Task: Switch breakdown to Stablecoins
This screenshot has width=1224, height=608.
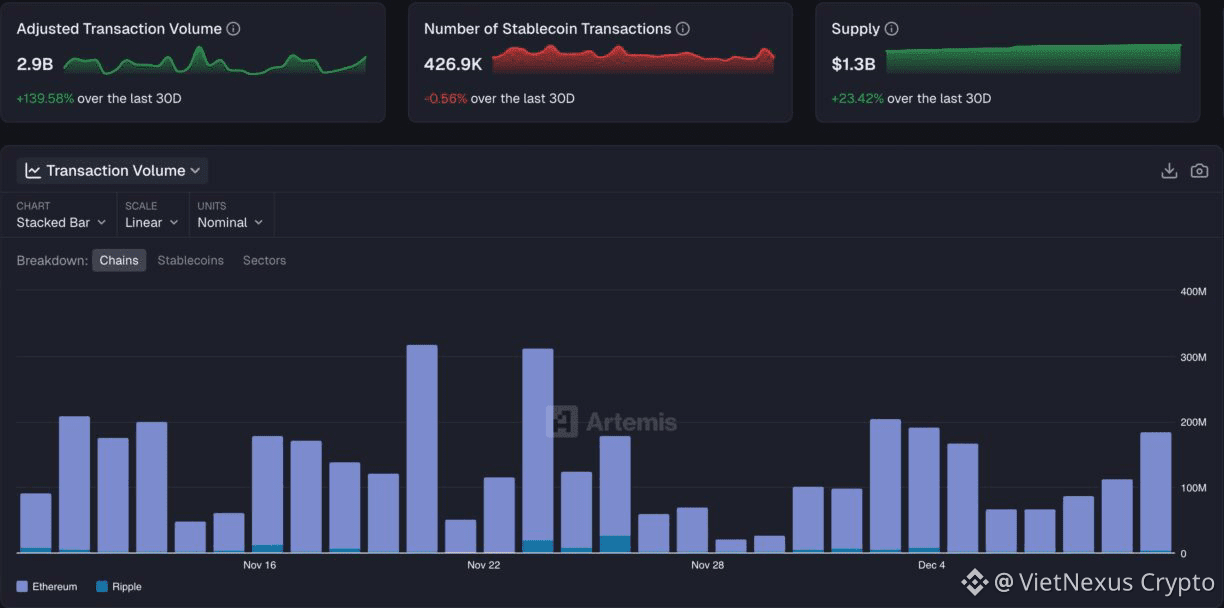Action: (x=190, y=260)
